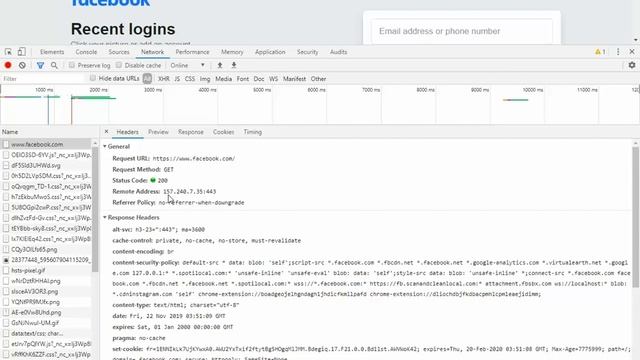
Task: Close the DevTools panel
Action: click(632, 52)
